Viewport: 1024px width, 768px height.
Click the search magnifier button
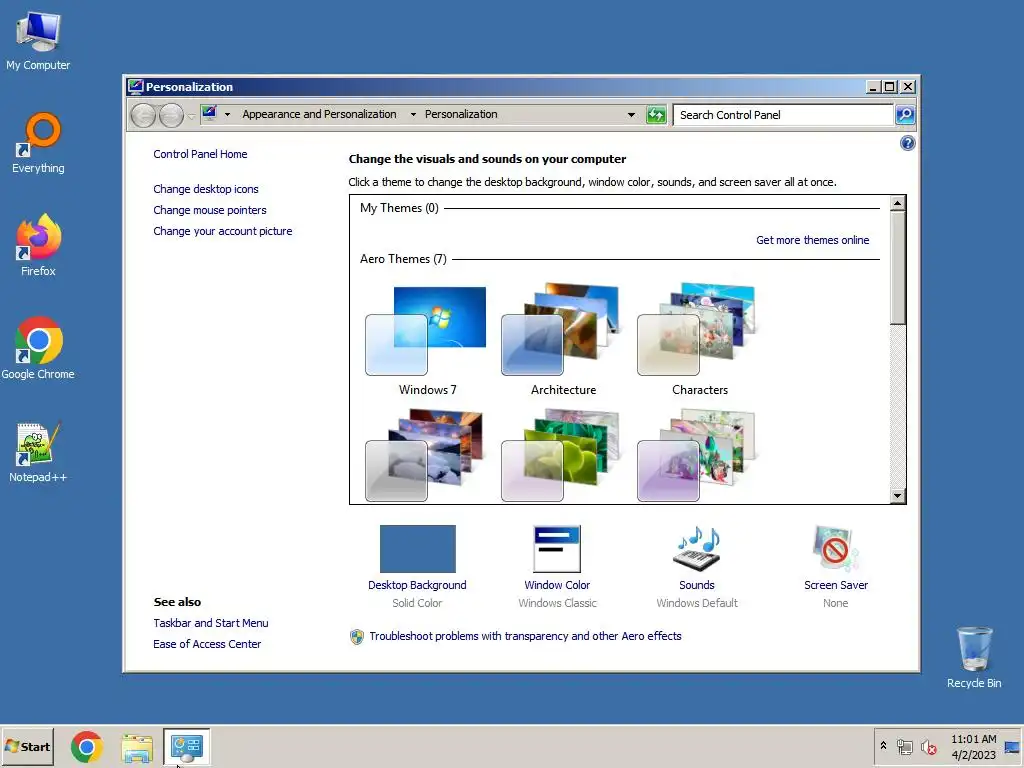[904, 115]
